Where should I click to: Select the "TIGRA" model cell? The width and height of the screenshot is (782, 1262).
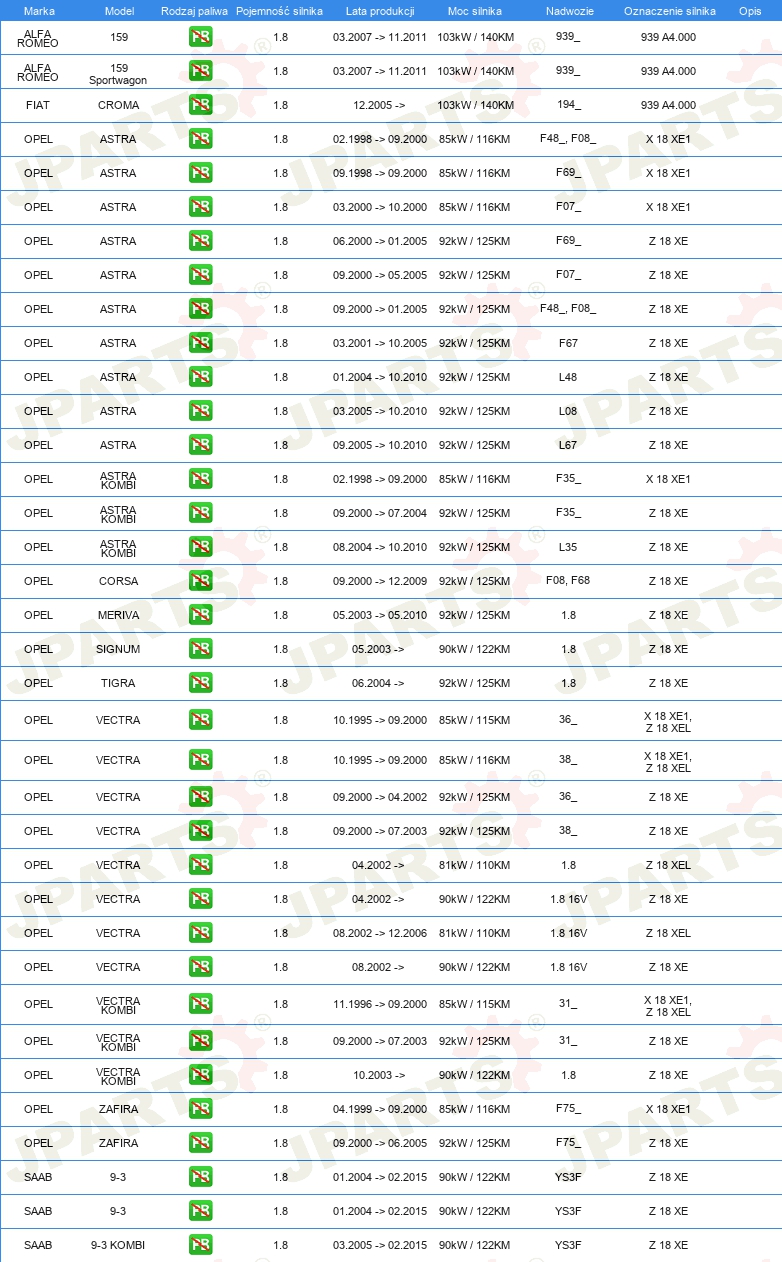pyautogui.click(x=119, y=683)
